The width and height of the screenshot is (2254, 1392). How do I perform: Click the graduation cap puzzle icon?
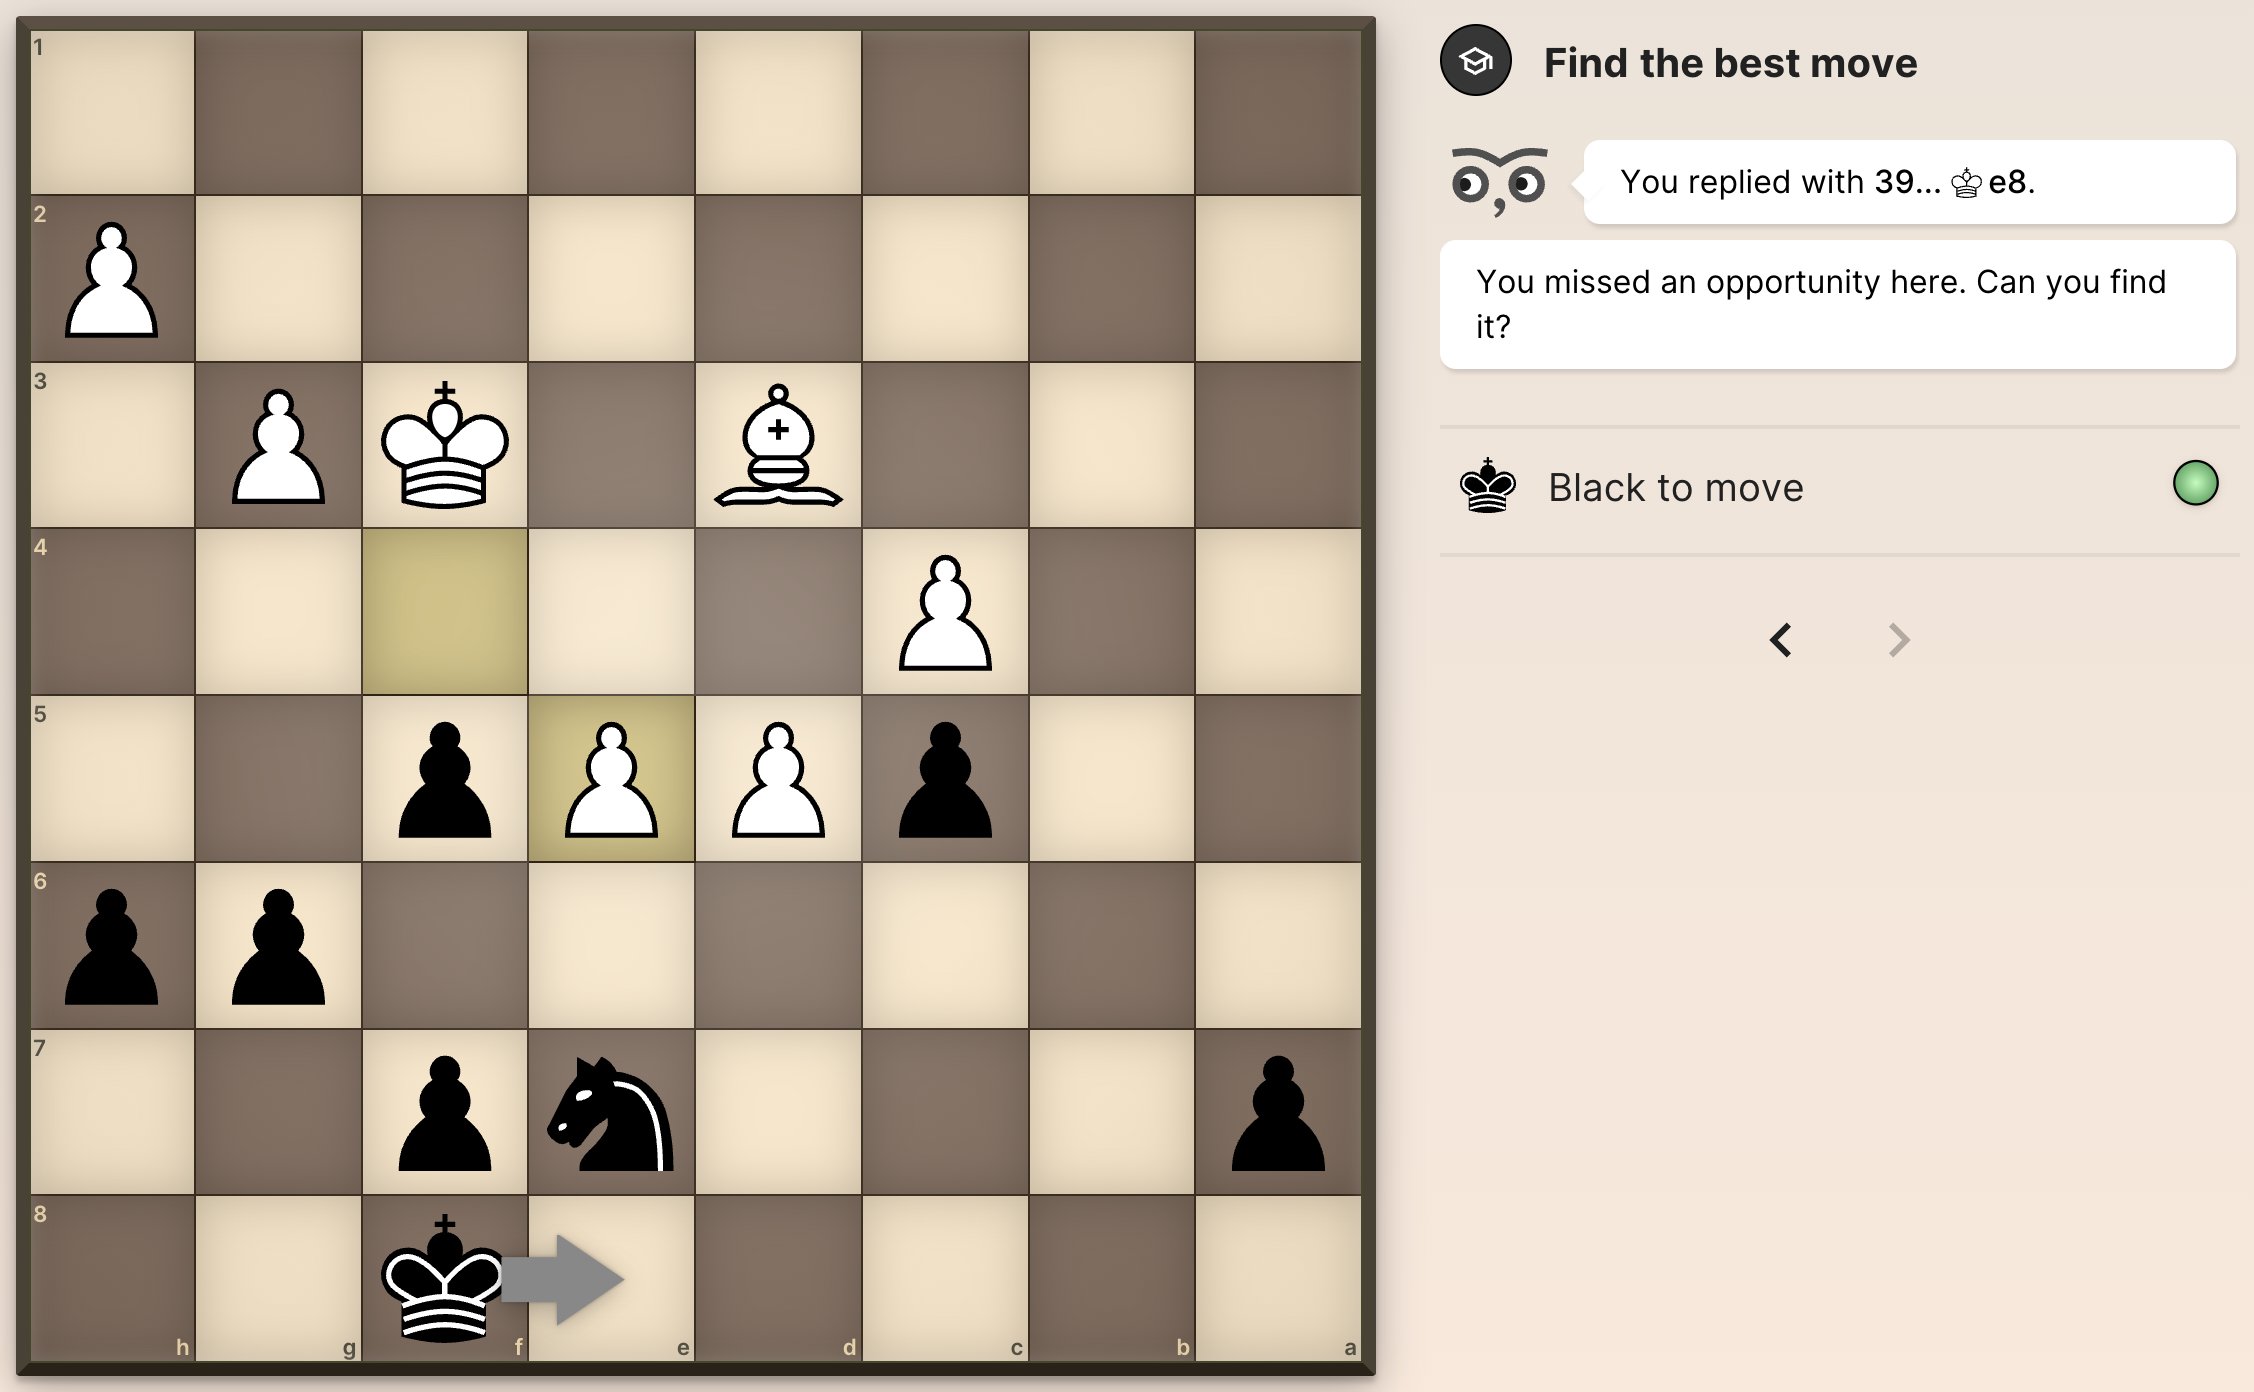1481,64
